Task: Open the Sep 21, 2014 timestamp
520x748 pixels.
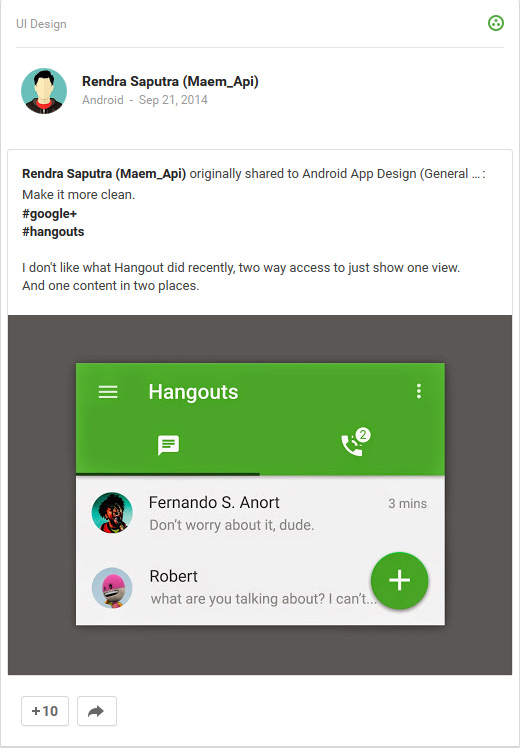Action: pyautogui.click(x=173, y=100)
